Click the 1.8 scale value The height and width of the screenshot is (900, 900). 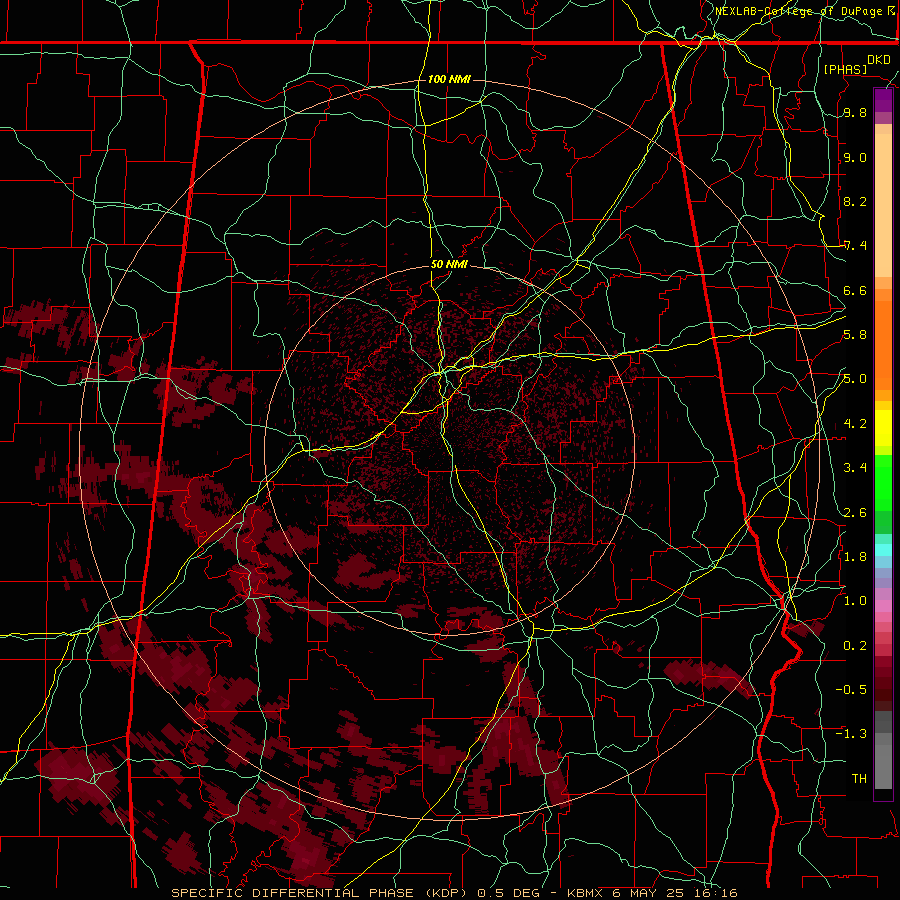[x=855, y=557]
